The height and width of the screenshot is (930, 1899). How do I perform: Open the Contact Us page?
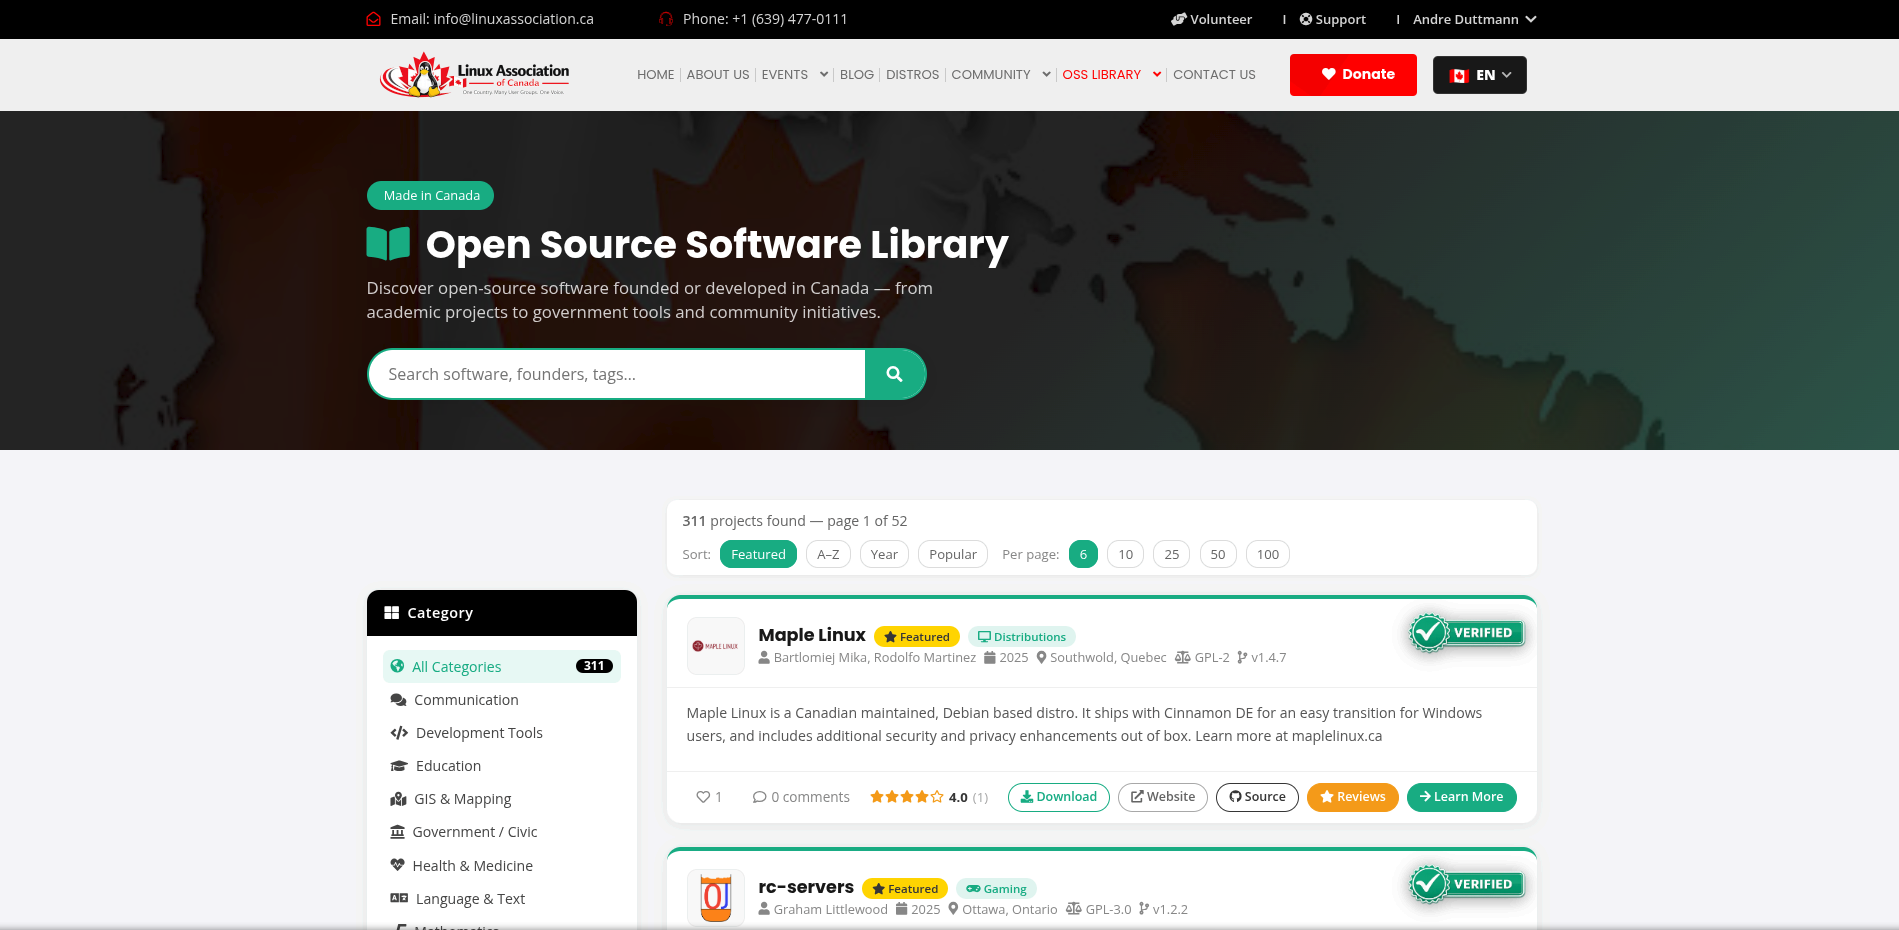tap(1214, 75)
